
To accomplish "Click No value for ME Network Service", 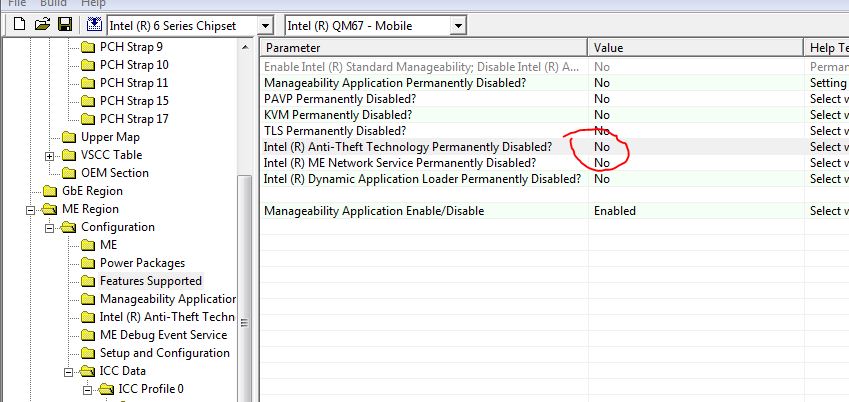I will click(602, 163).
